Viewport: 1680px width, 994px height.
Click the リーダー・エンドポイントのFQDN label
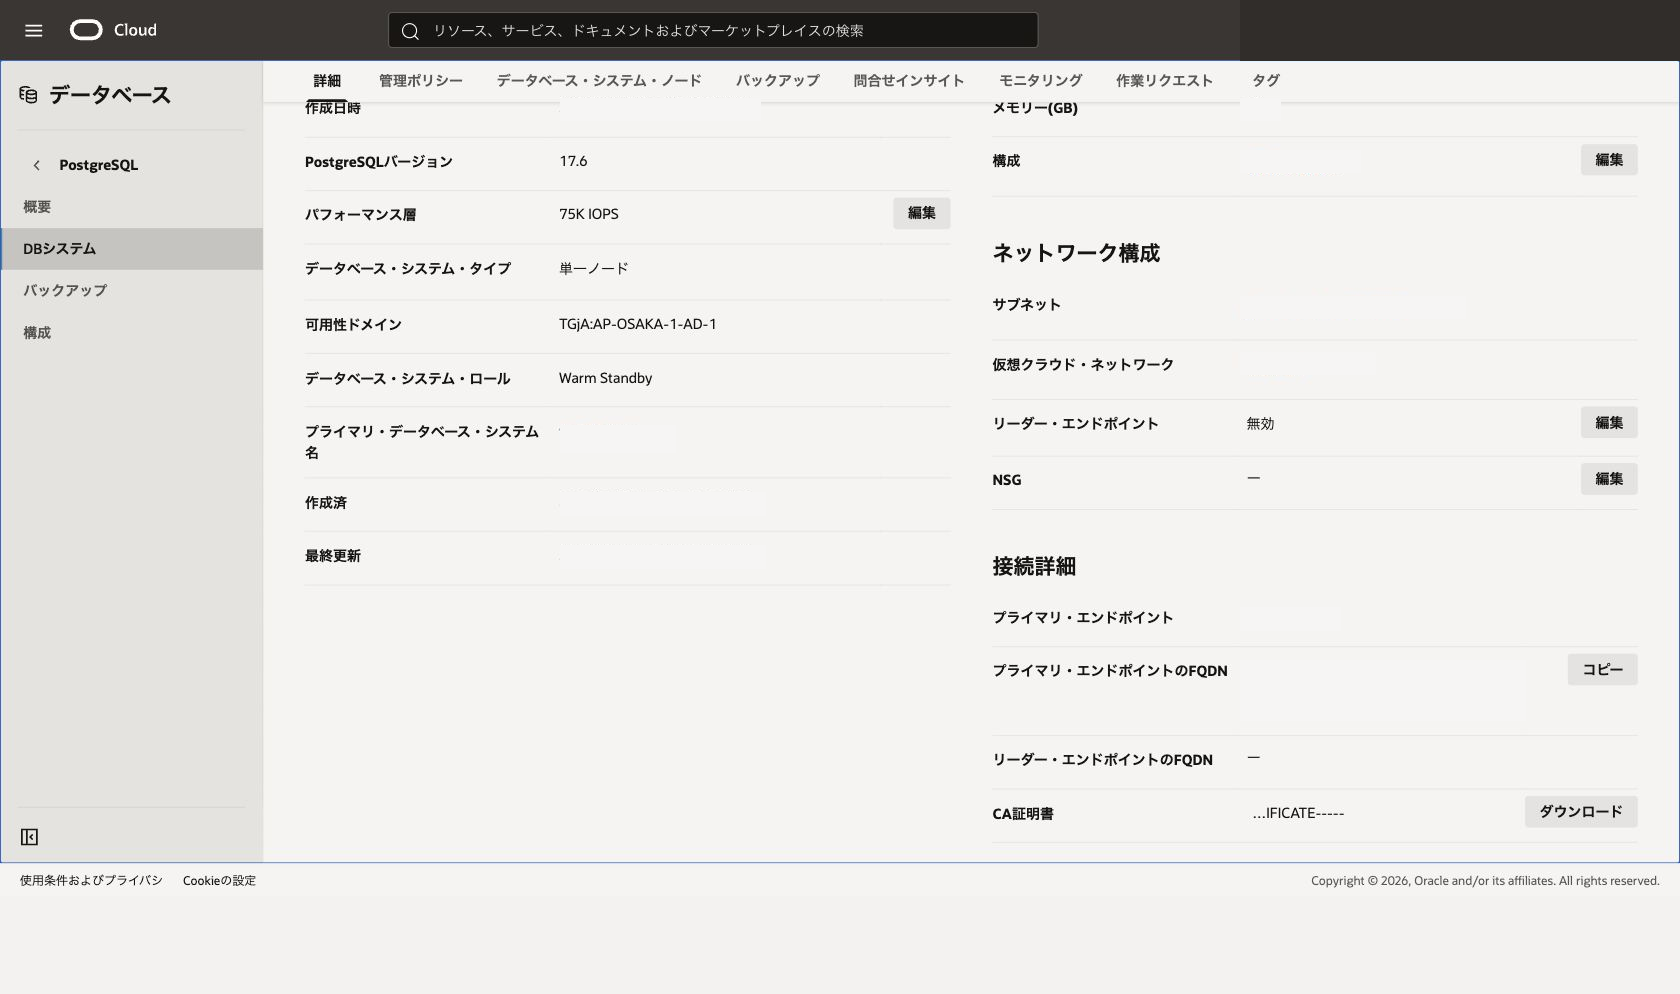1102,760
